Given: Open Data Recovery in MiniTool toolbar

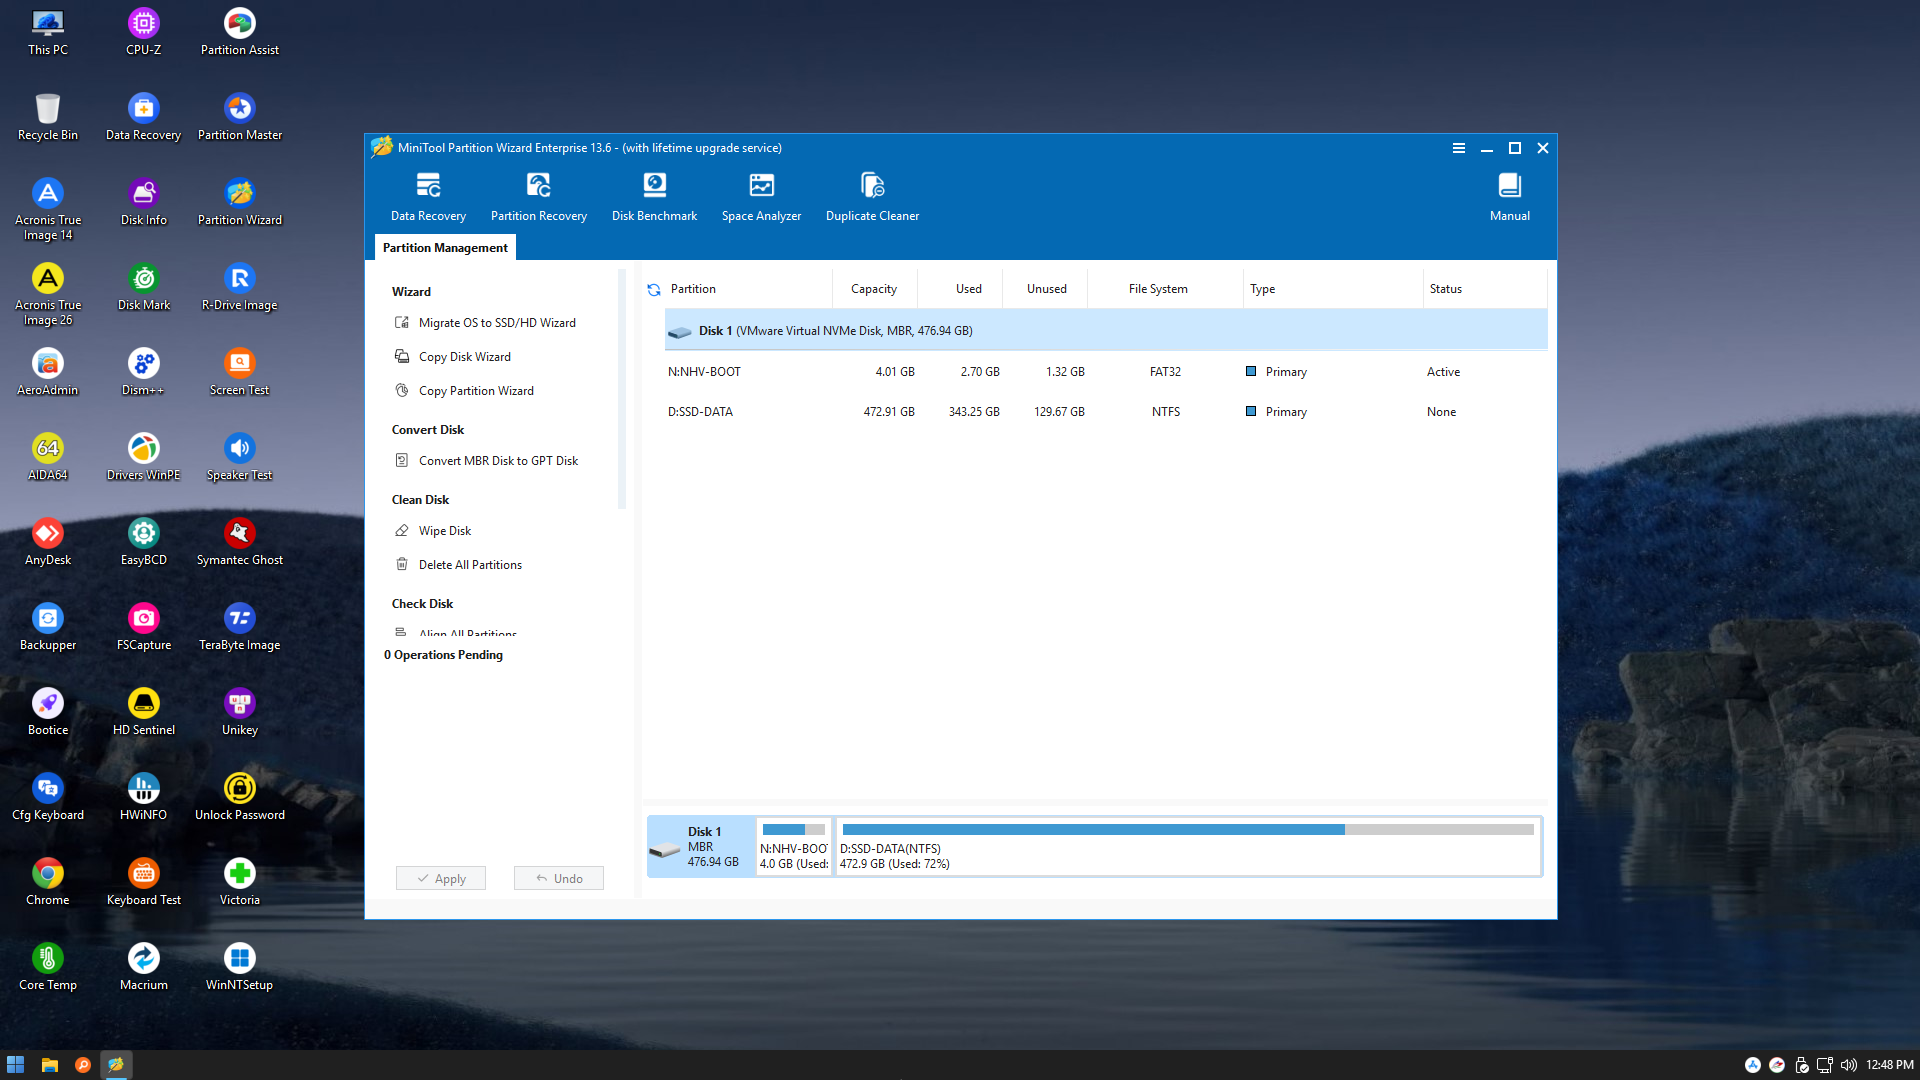Looking at the screenshot, I should [x=428, y=197].
